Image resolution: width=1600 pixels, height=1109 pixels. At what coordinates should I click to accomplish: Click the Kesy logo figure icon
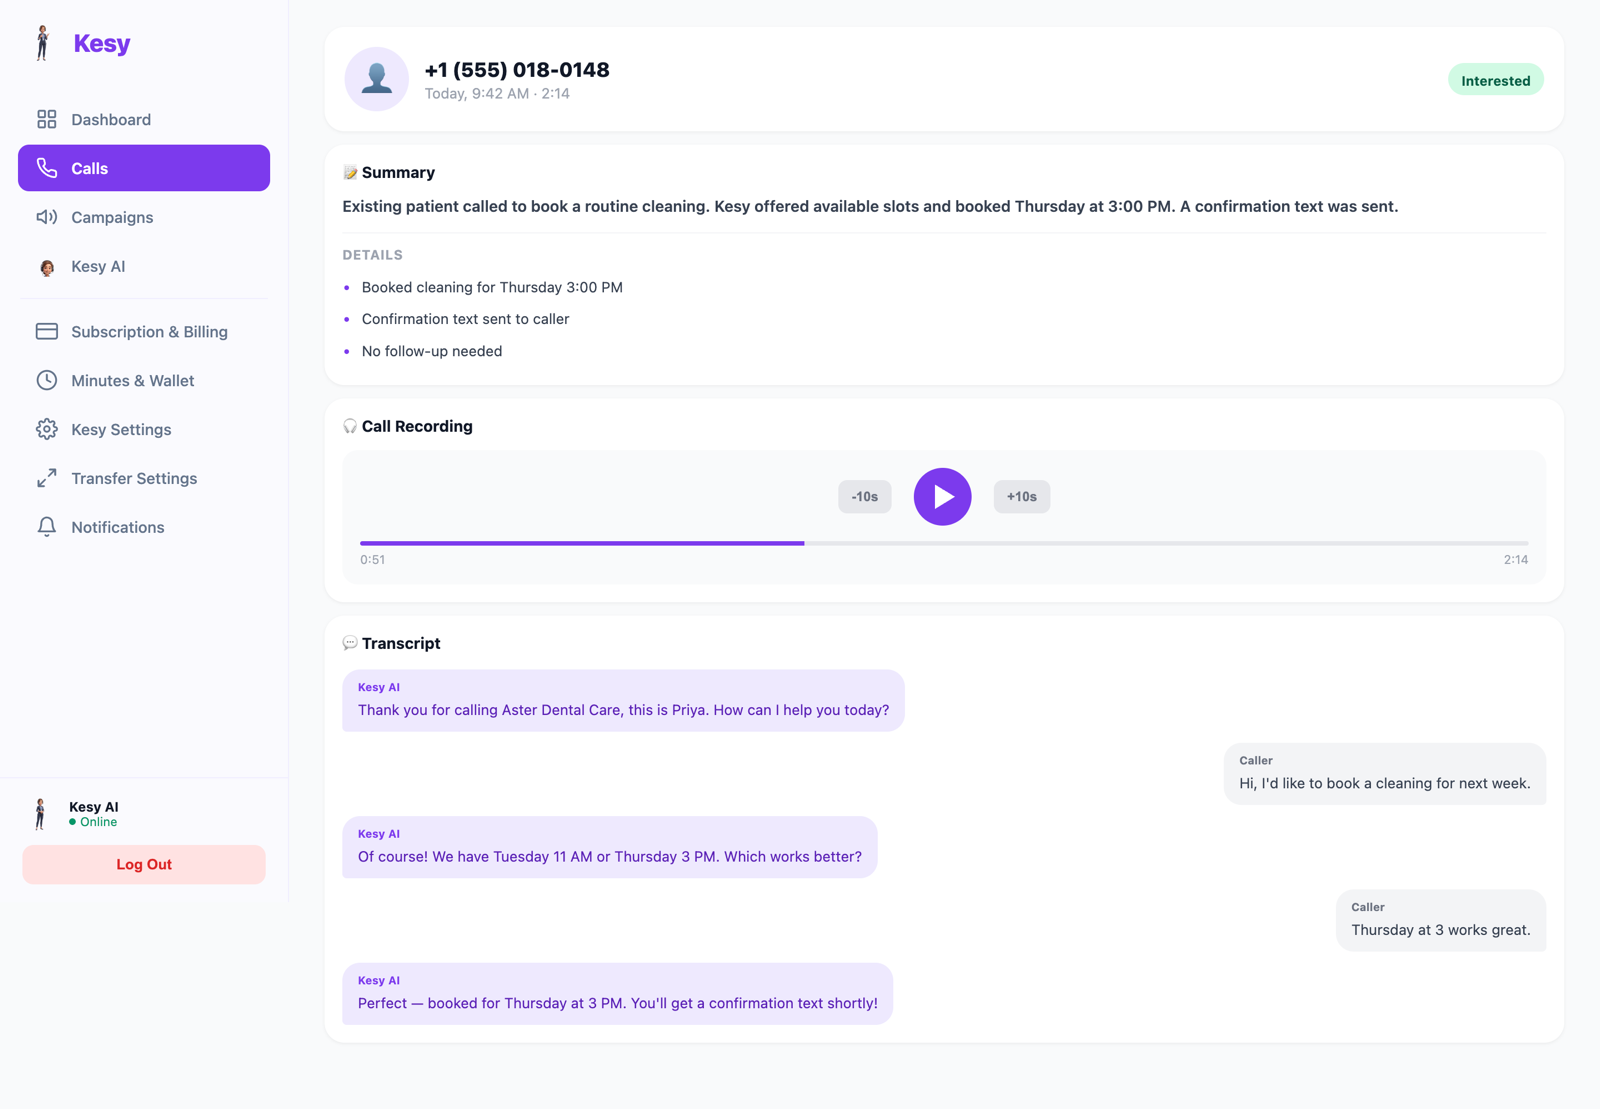coord(42,43)
